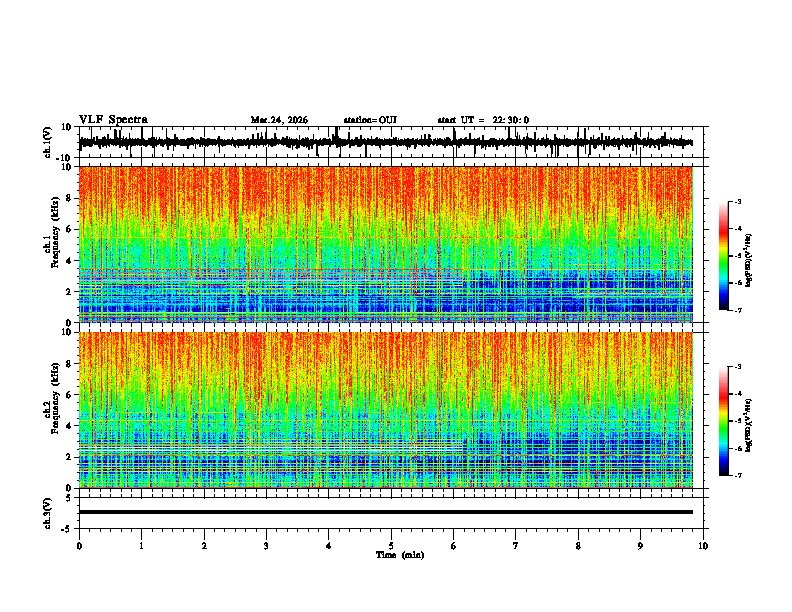Click the "8" kHz tick of ch.1 spectrogram
The width and height of the screenshot is (792, 612).
pyautogui.click(x=69, y=198)
